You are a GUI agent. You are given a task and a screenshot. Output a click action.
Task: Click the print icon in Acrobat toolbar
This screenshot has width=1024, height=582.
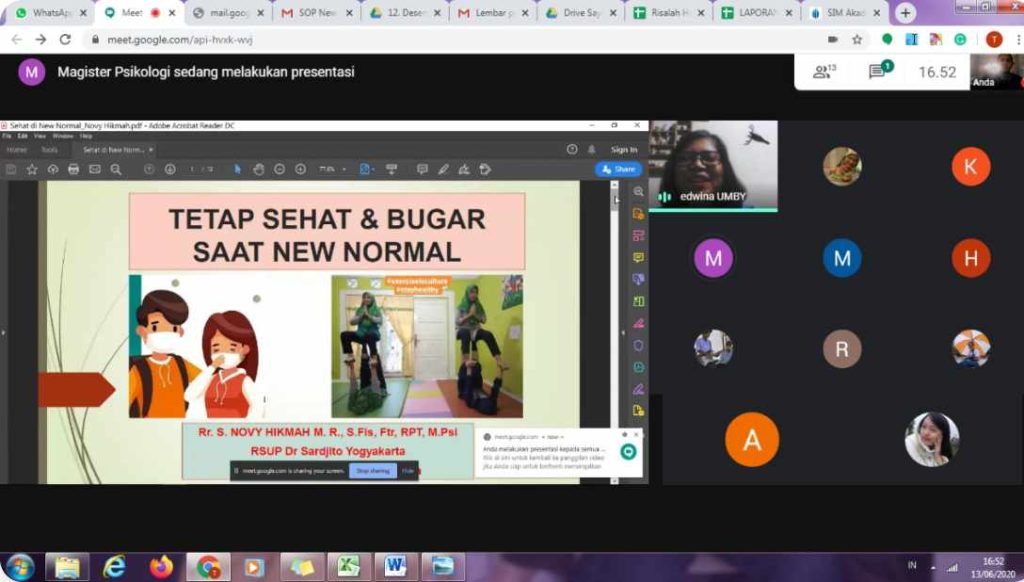(74, 170)
